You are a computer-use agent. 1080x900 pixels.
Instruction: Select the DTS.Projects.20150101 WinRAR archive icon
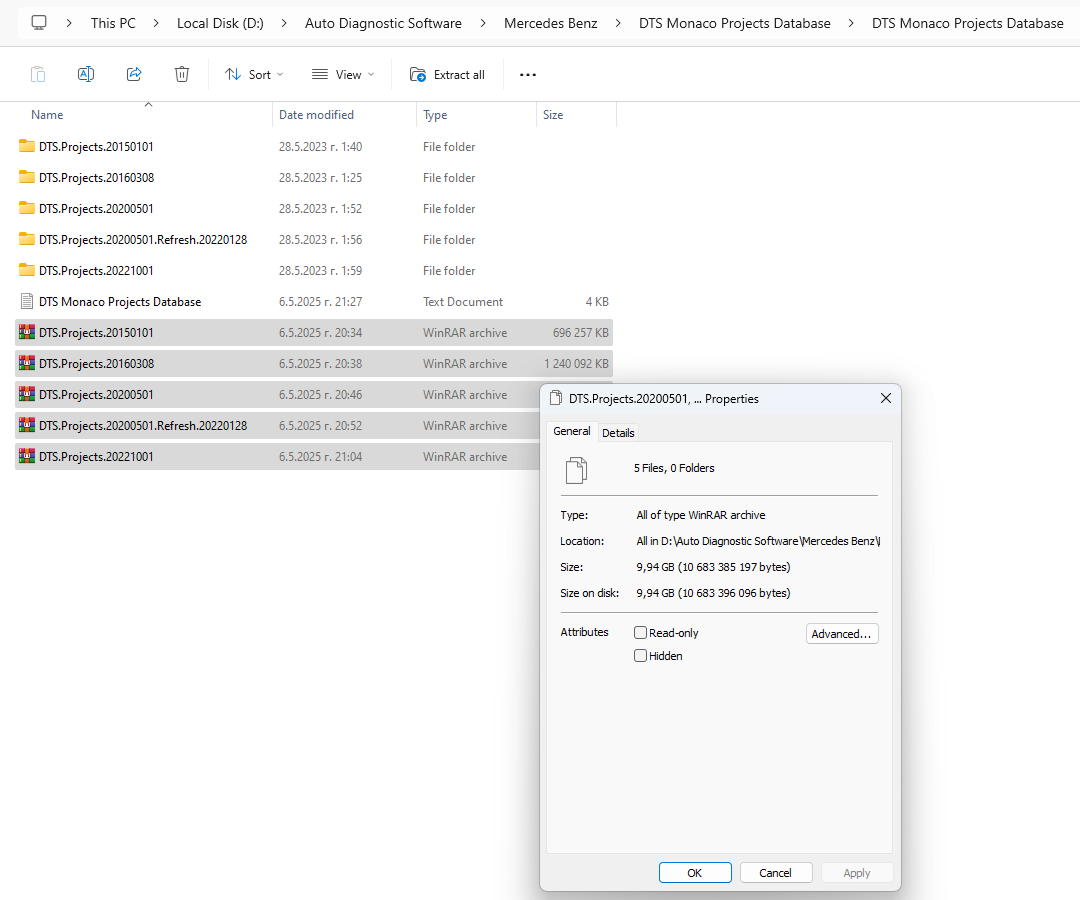click(27, 333)
